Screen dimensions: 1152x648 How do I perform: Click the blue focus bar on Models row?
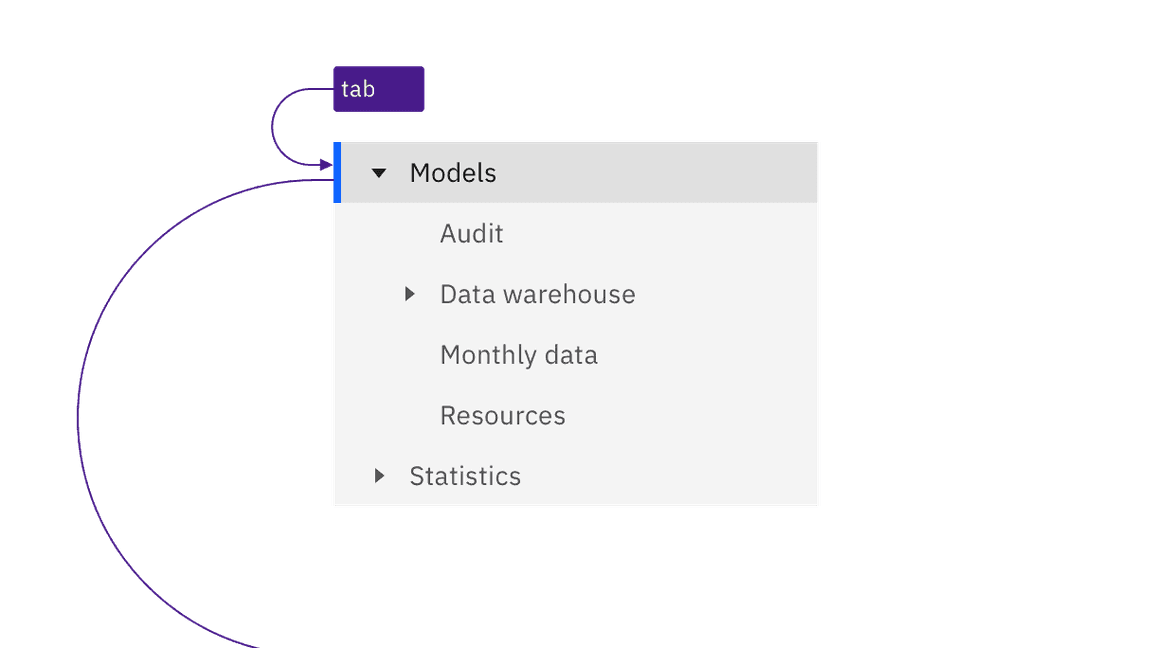[x=337, y=172]
